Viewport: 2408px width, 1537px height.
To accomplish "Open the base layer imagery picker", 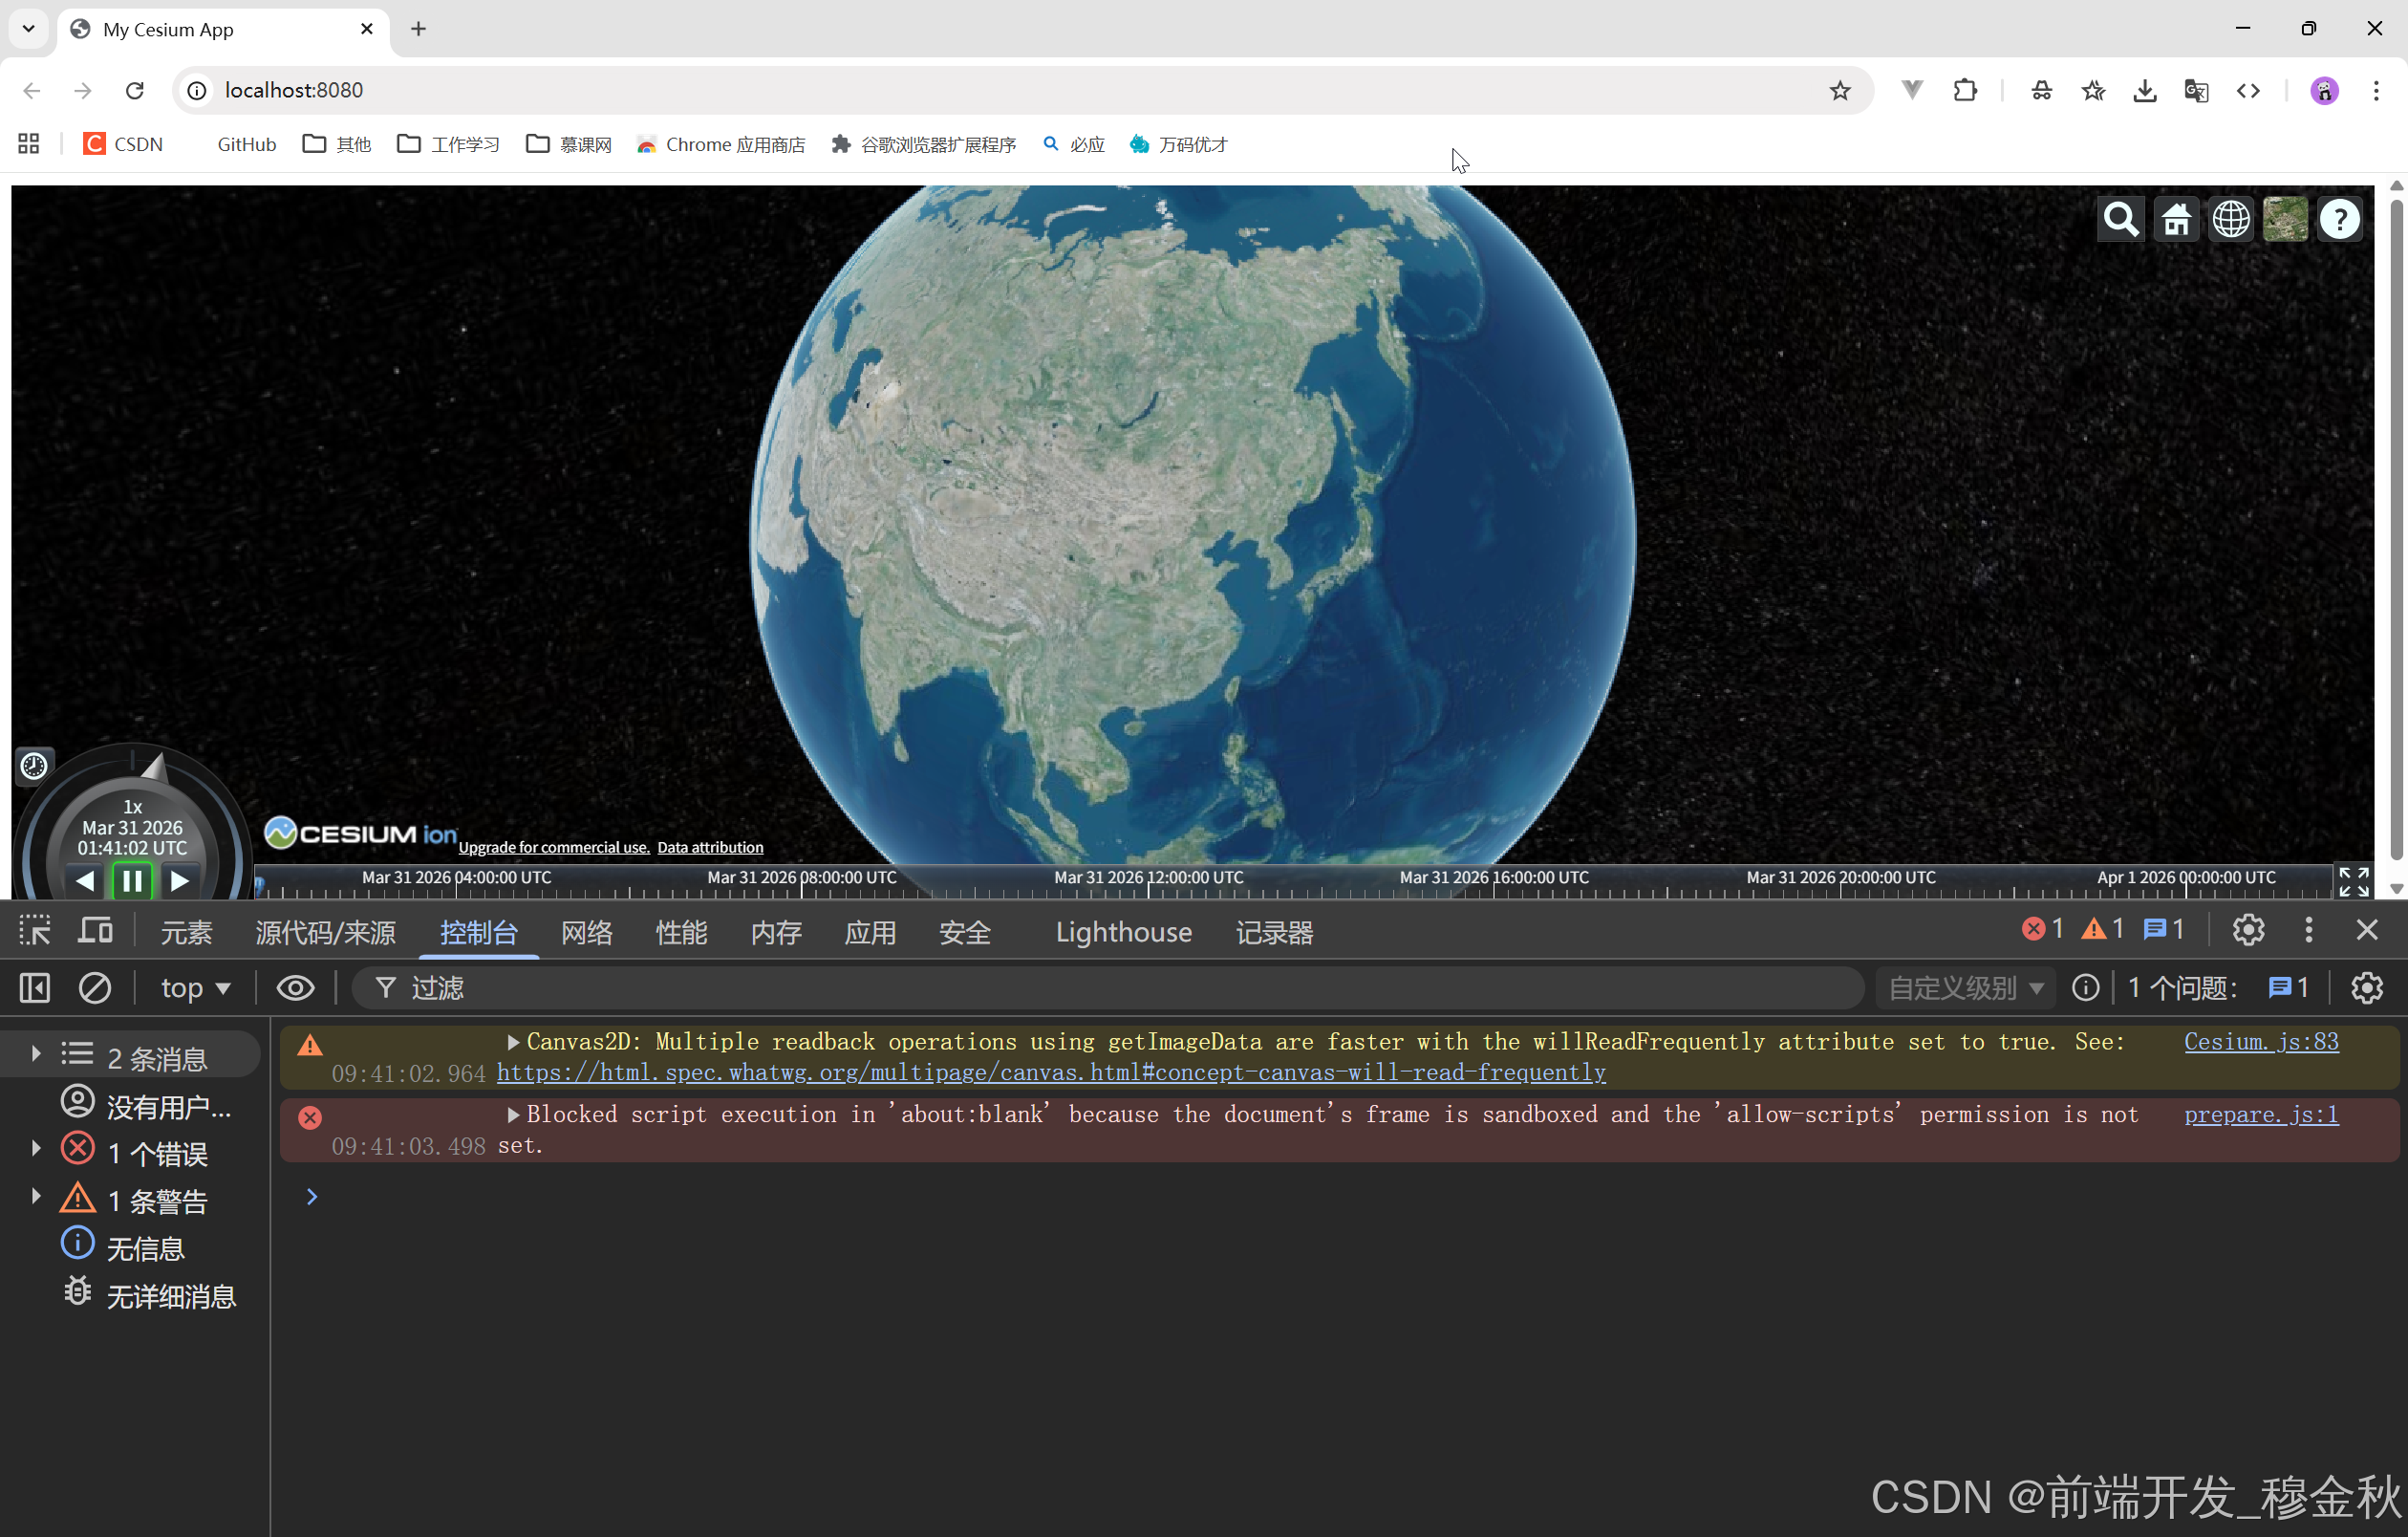I will pos(2285,219).
